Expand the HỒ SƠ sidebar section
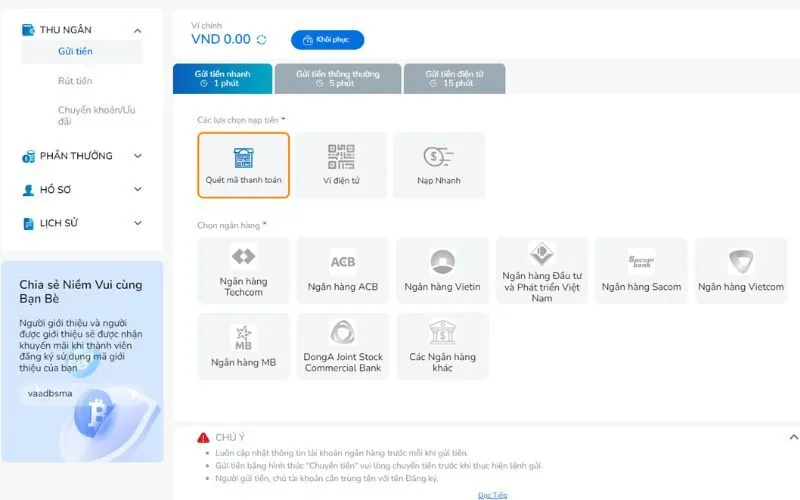The width and height of the screenshot is (800, 500). (138, 189)
